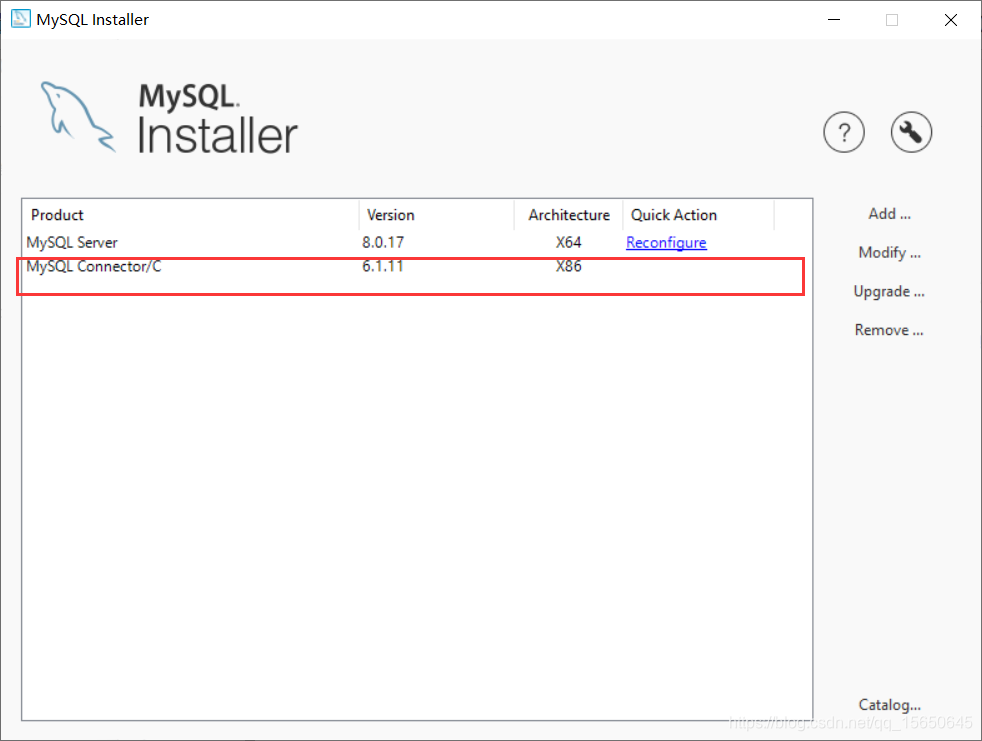Sort by the Version column header
Viewport: 982px width, 741px height.
click(437, 215)
